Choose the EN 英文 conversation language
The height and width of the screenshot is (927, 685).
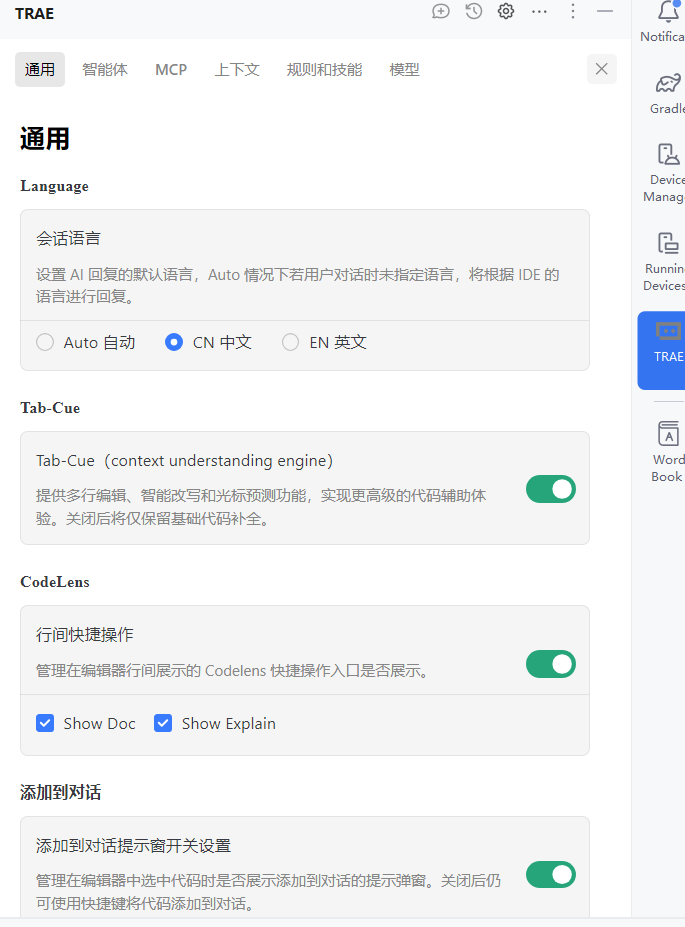291,342
